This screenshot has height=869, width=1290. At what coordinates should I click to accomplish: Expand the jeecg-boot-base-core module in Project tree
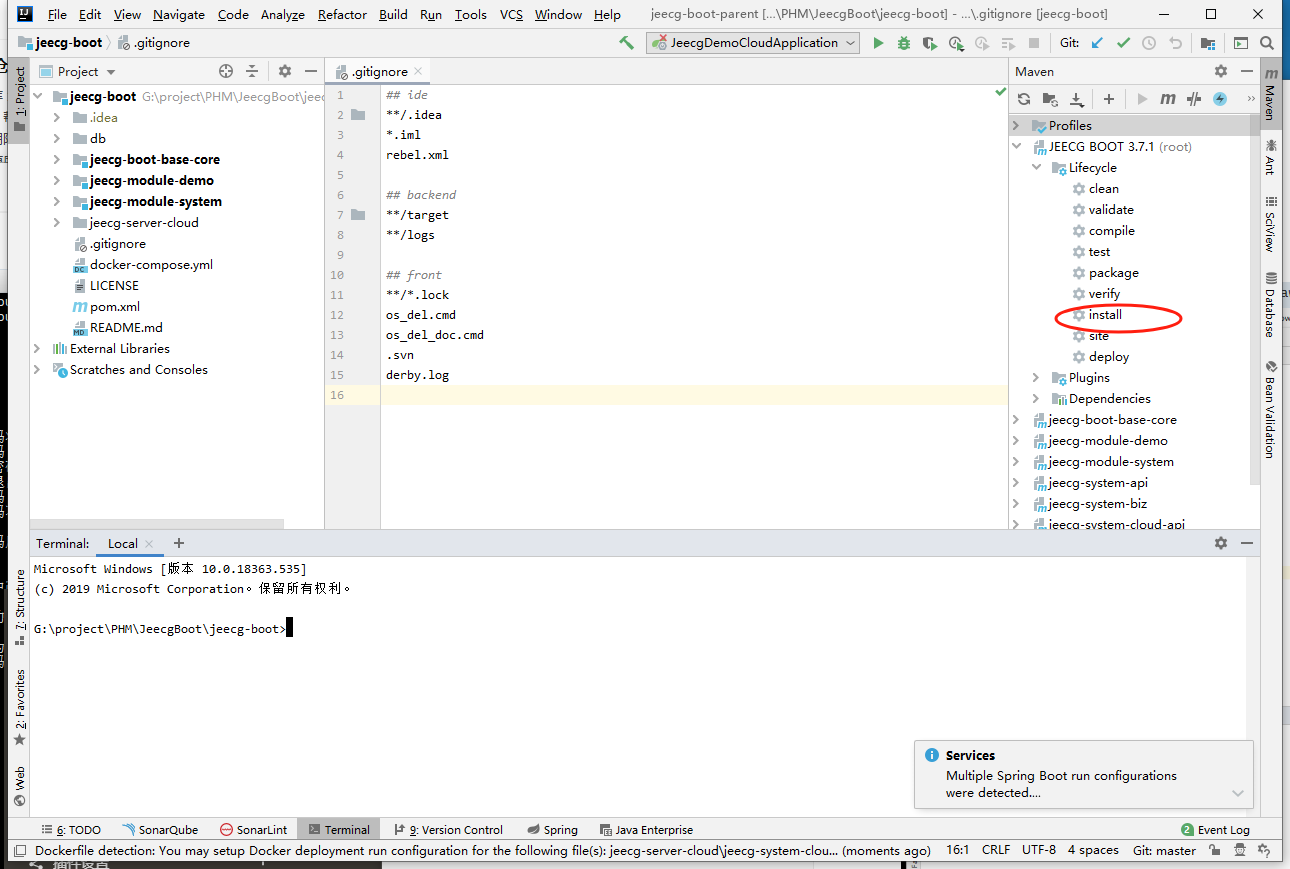pyautogui.click(x=57, y=160)
